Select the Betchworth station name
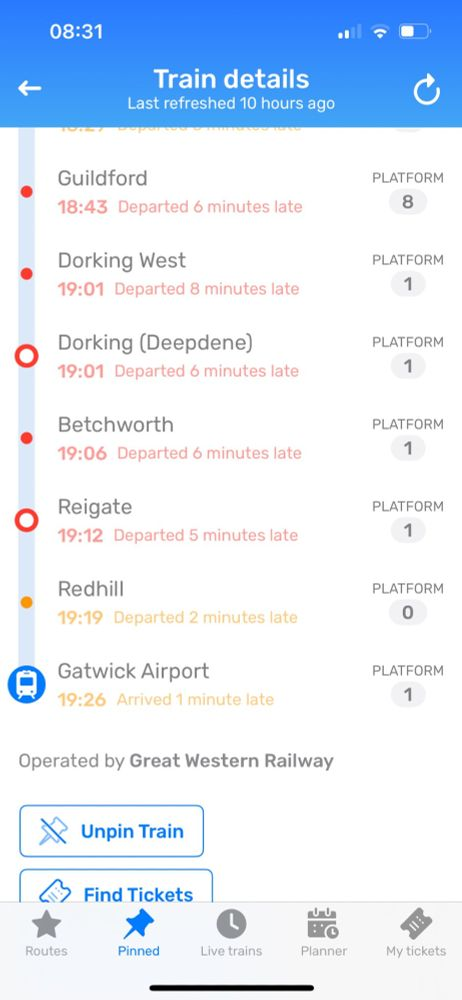The width and height of the screenshot is (462, 1000). click(116, 425)
